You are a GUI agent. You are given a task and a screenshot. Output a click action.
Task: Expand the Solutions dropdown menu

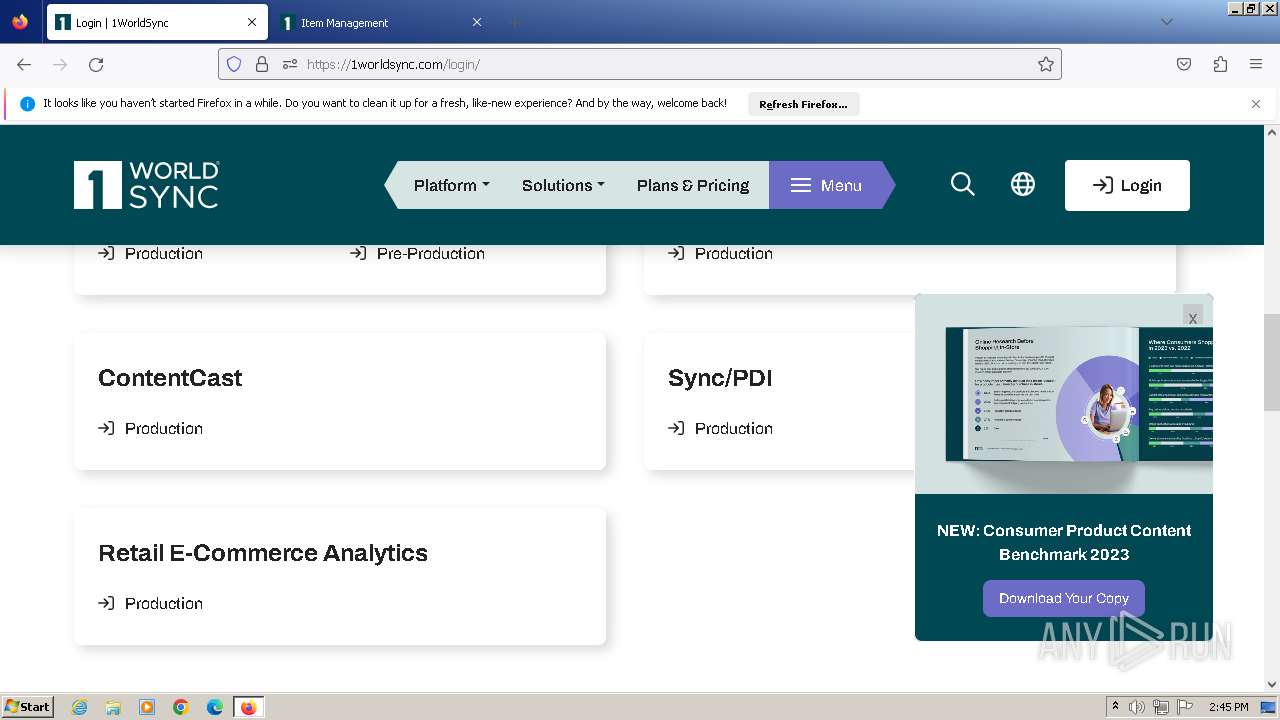click(x=563, y=185)
